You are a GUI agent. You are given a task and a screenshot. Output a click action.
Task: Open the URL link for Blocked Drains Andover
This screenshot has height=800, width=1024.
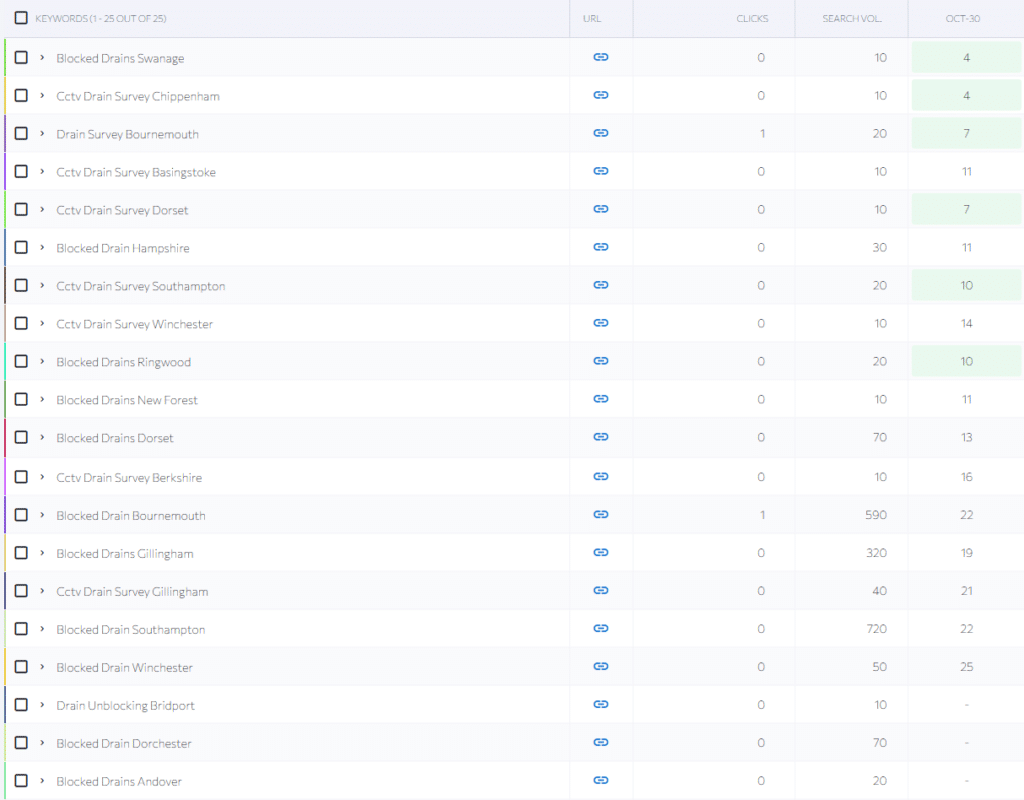click(x=600, y=781)
